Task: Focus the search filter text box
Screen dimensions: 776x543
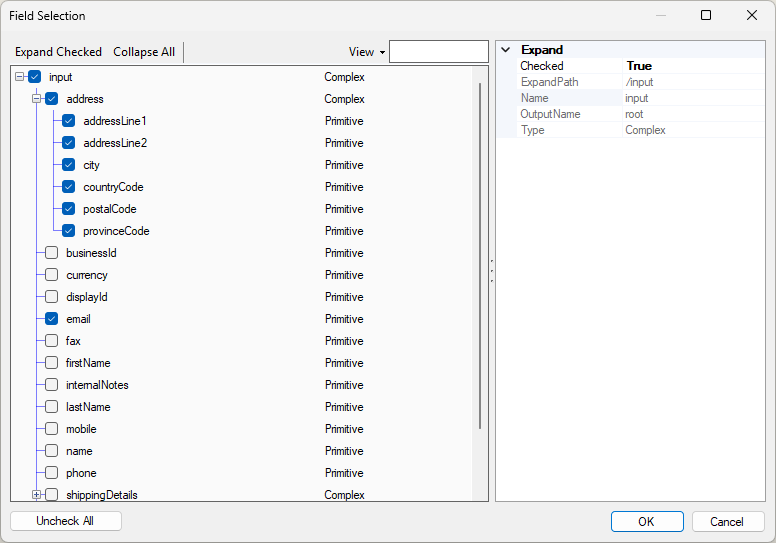Action: pyautogui.click(x=438, y=51)
